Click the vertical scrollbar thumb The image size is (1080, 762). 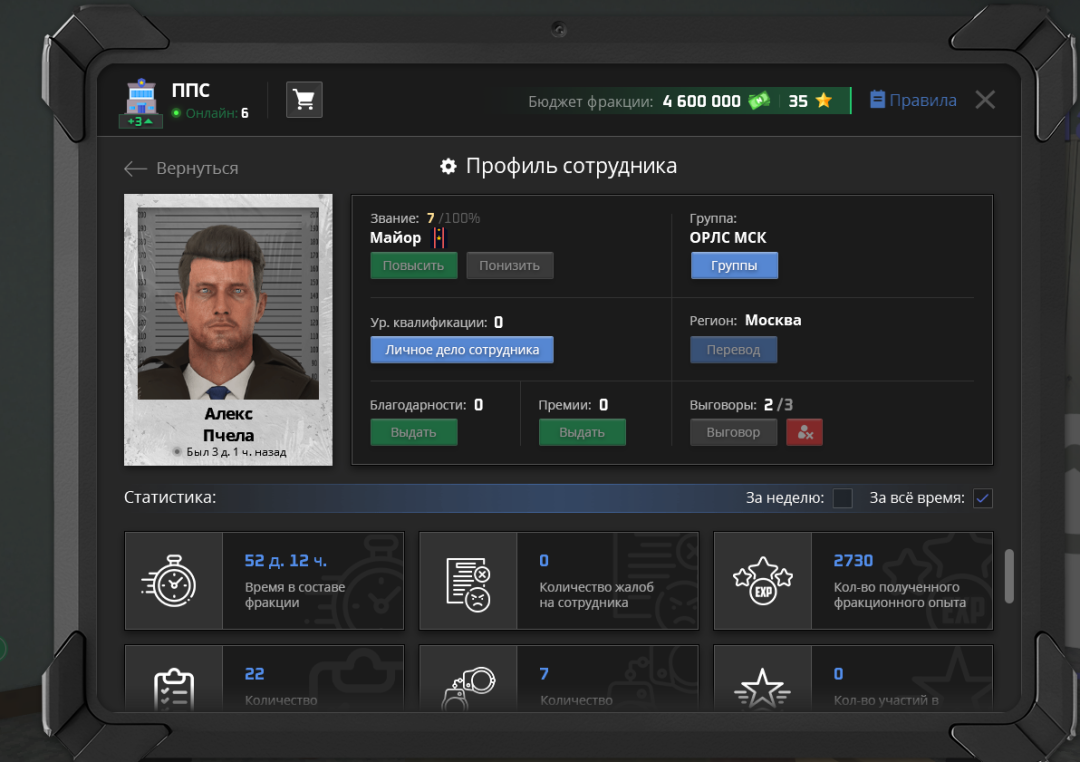click(x=1009, y=576)
